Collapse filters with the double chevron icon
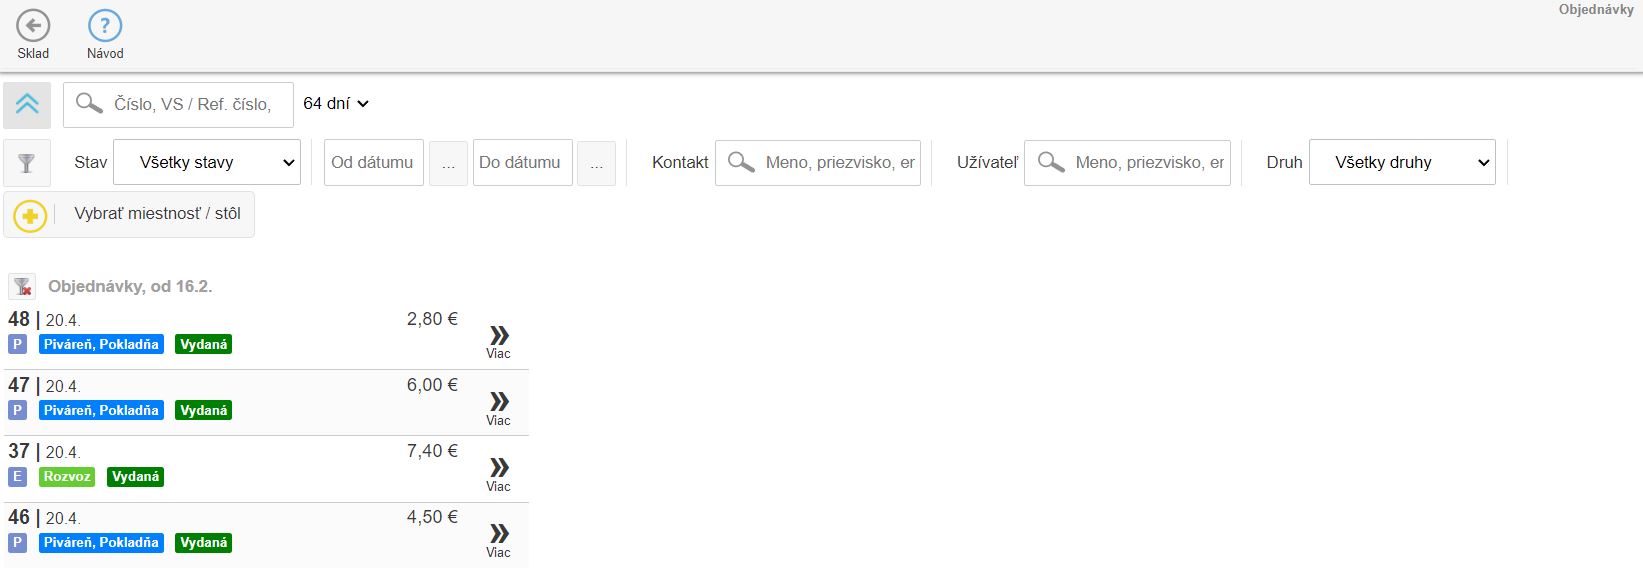Image resolution: width=1643 pixels, height=568 pixels. 27,104
